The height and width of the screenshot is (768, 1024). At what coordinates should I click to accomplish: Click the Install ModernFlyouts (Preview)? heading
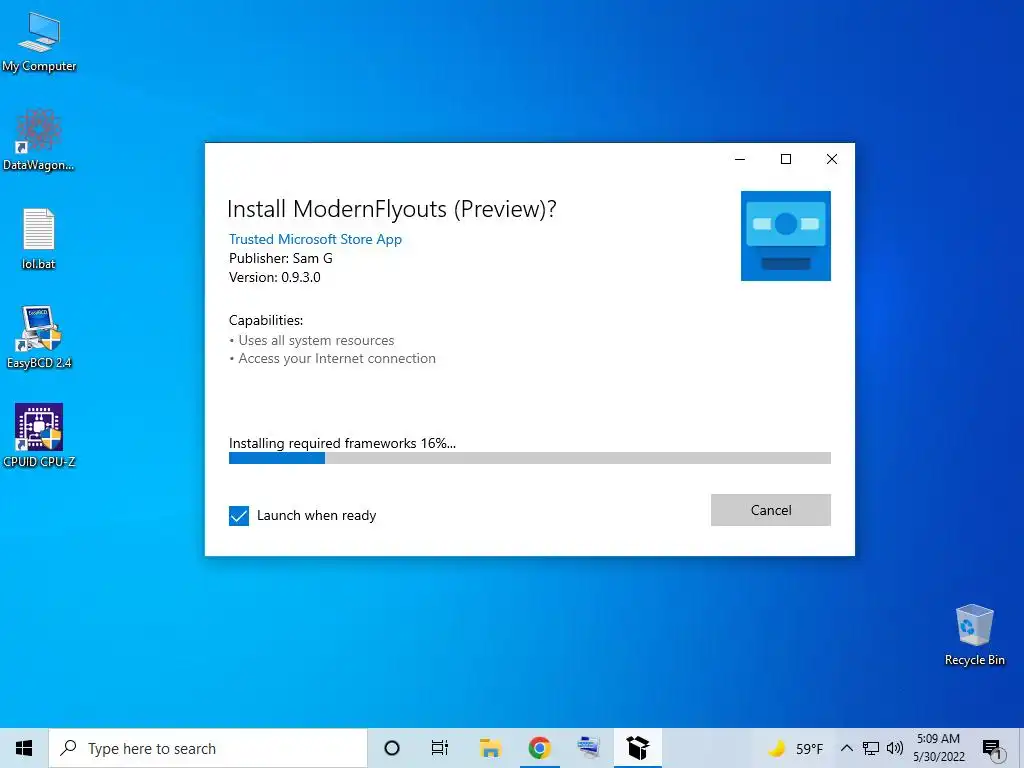click(391, 209)
